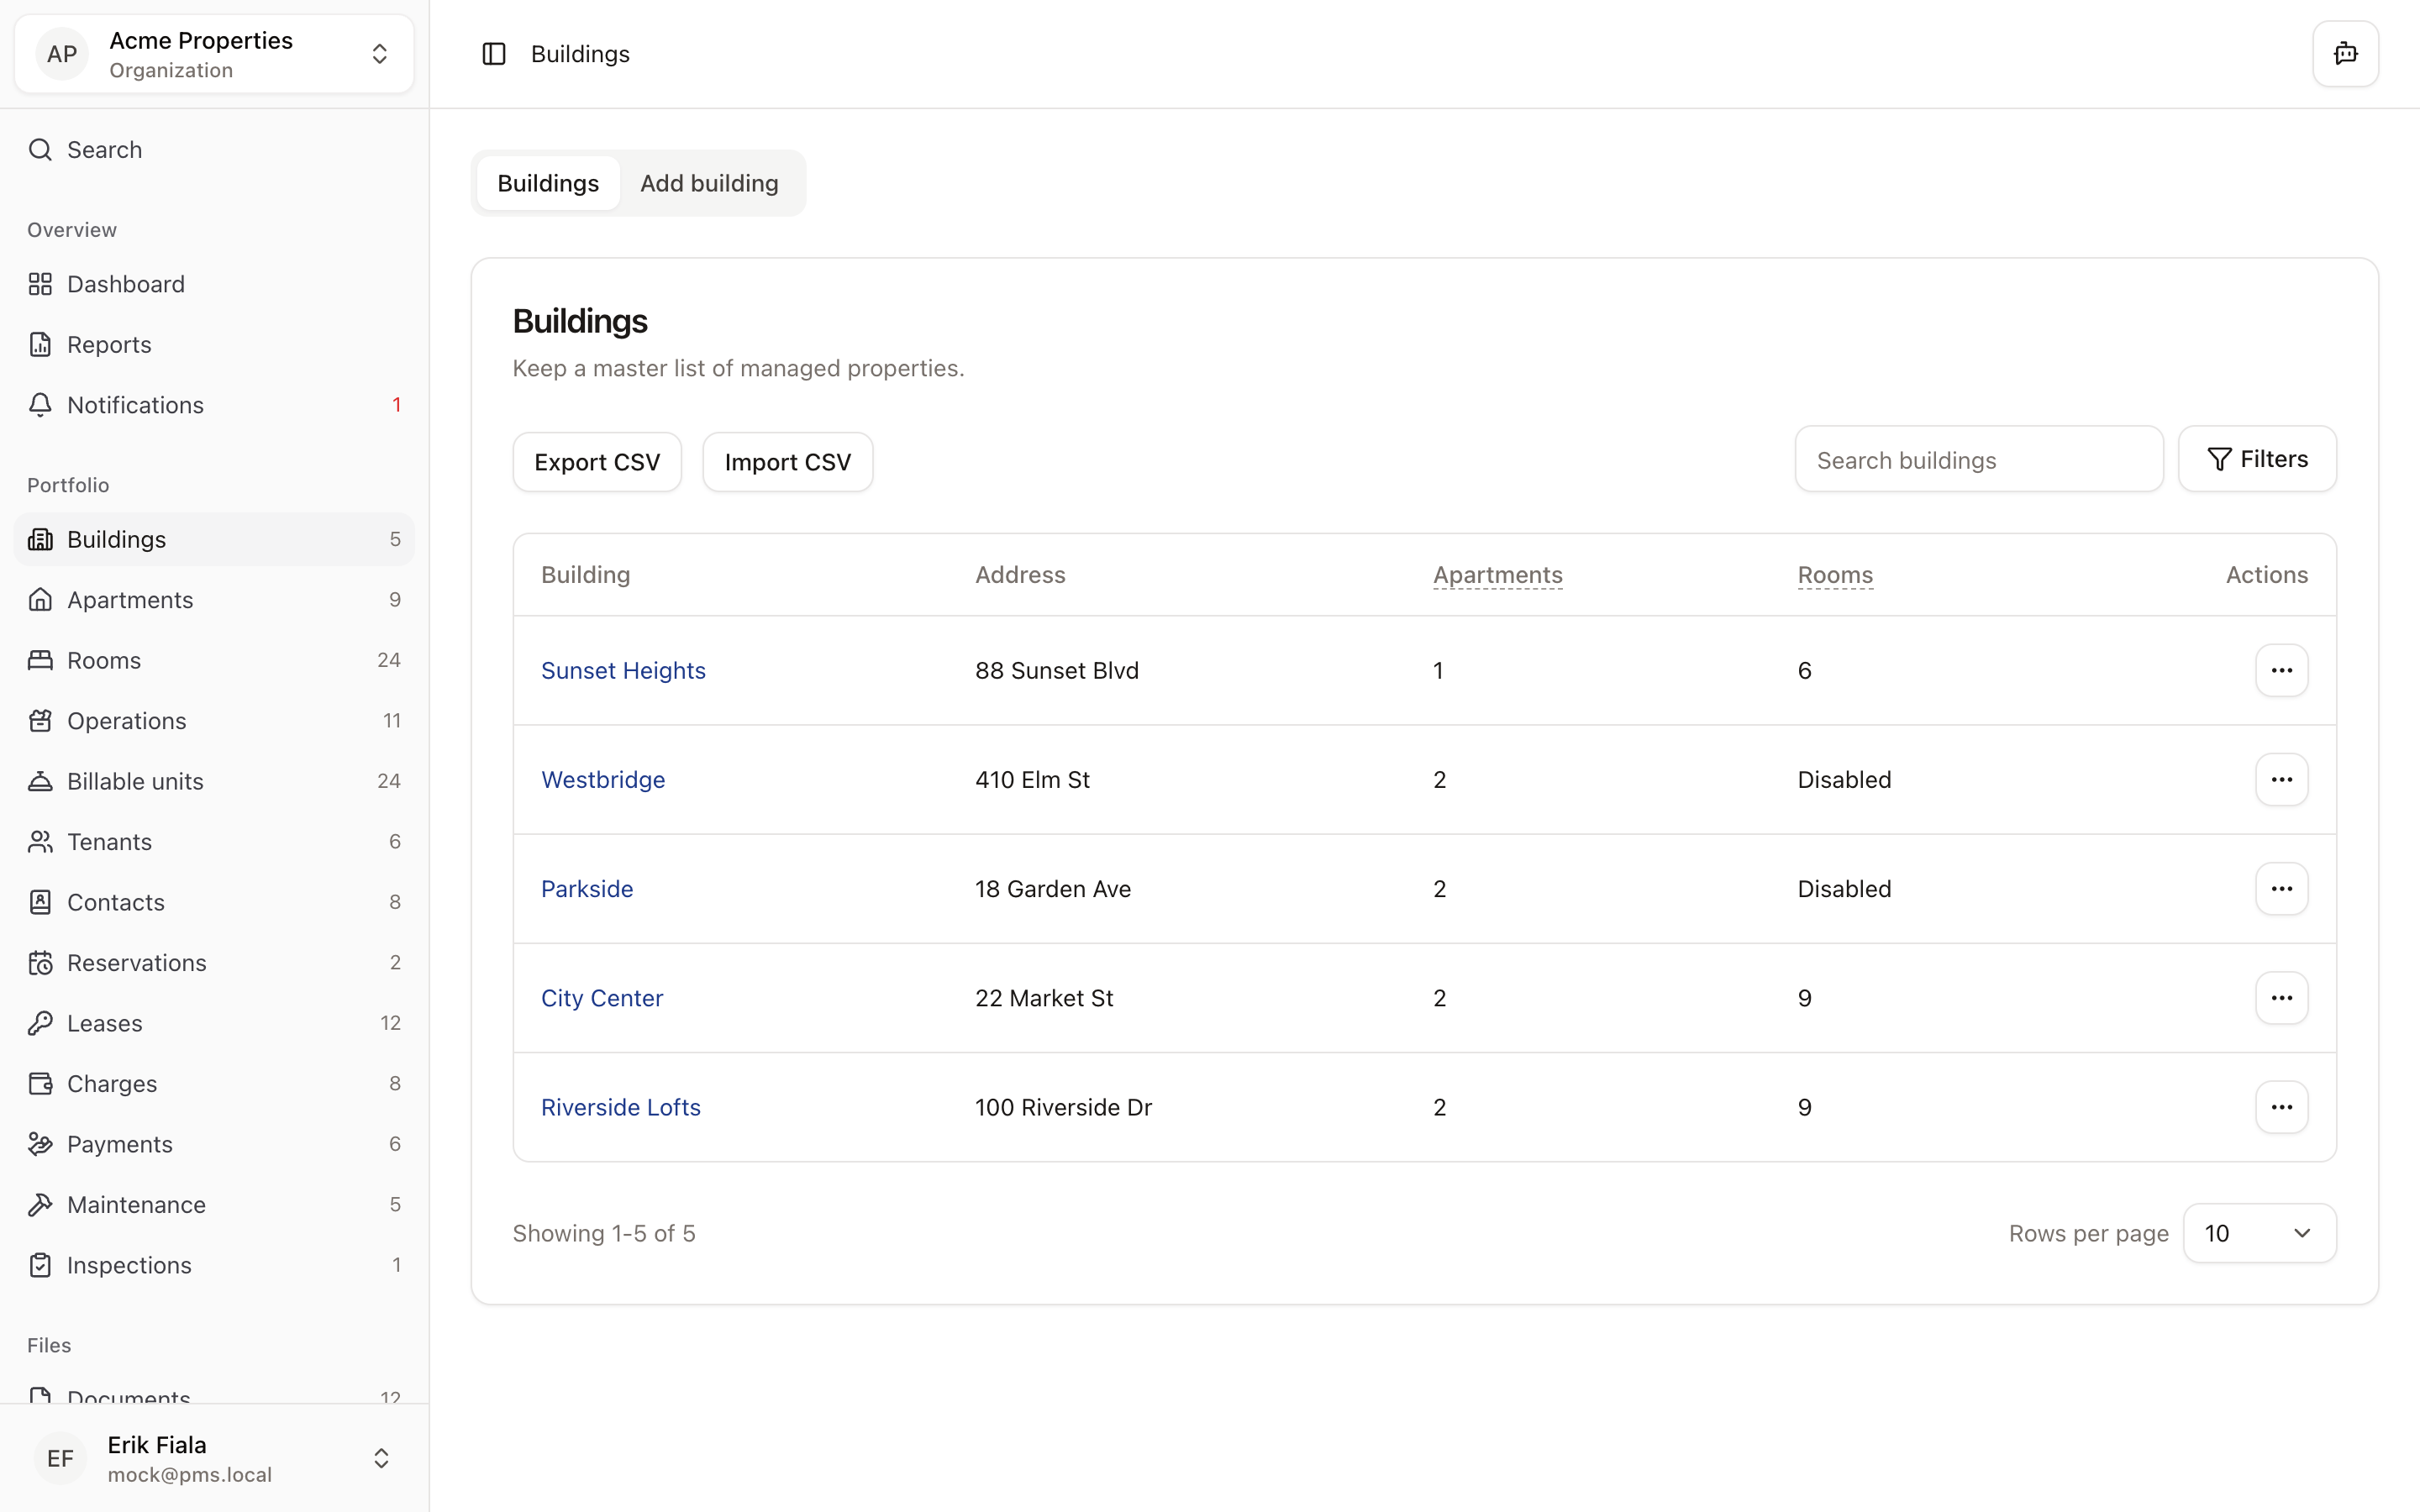Viewport: 2420px width, 1512px height.
Task: Click the Maintenance hammer icon
Action: coord(40,1204)
